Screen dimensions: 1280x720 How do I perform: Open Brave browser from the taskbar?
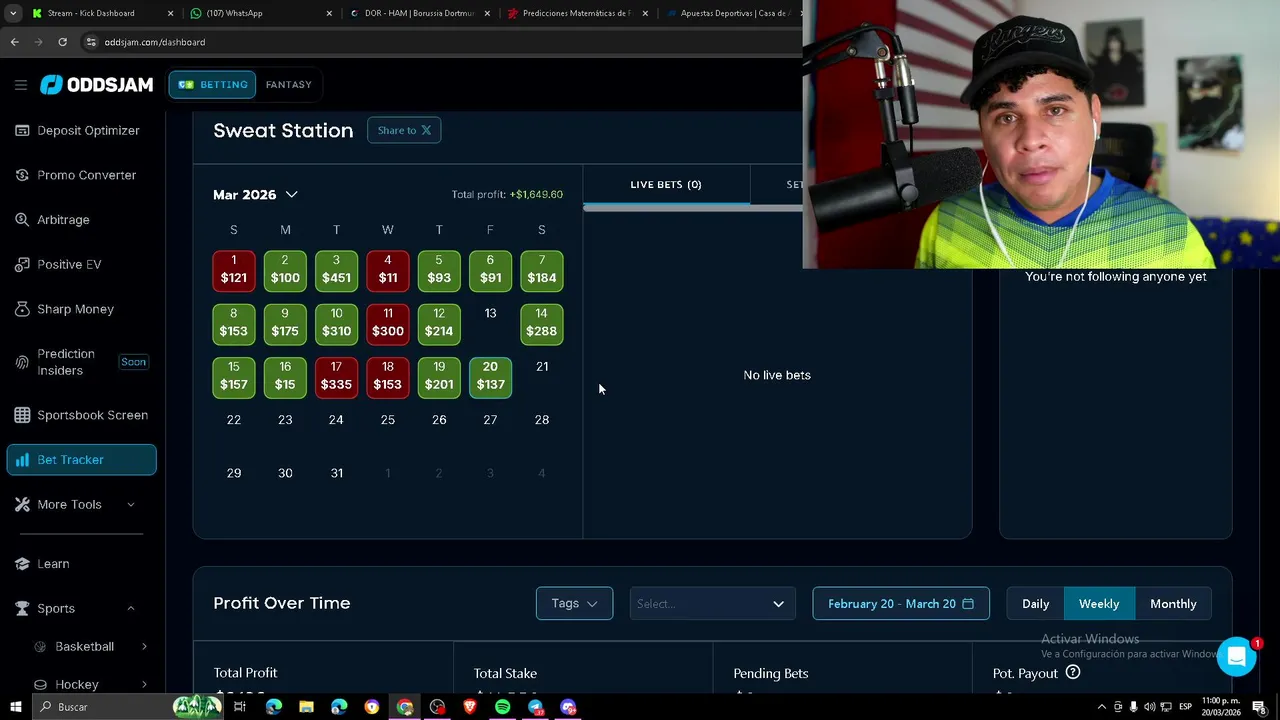pos(470,707)
